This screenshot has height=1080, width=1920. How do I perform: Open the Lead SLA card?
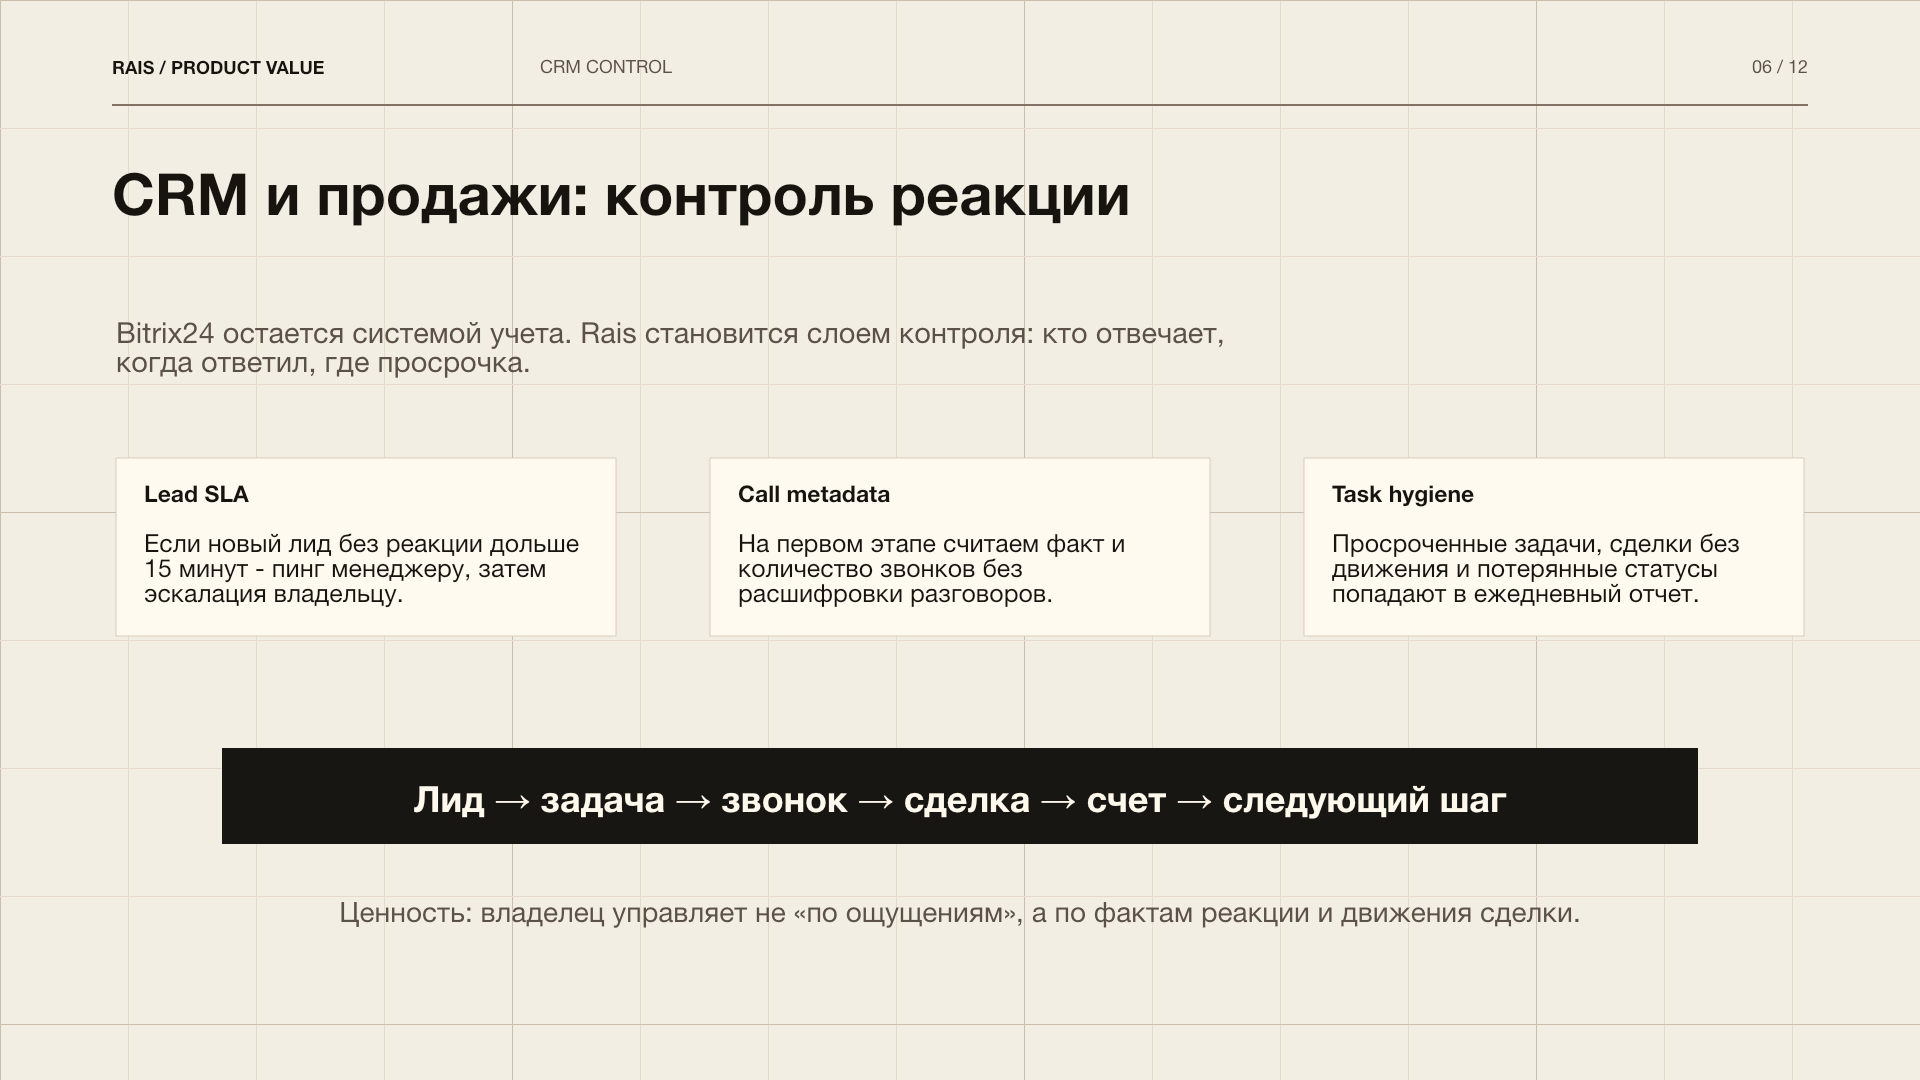click(365, 545)
